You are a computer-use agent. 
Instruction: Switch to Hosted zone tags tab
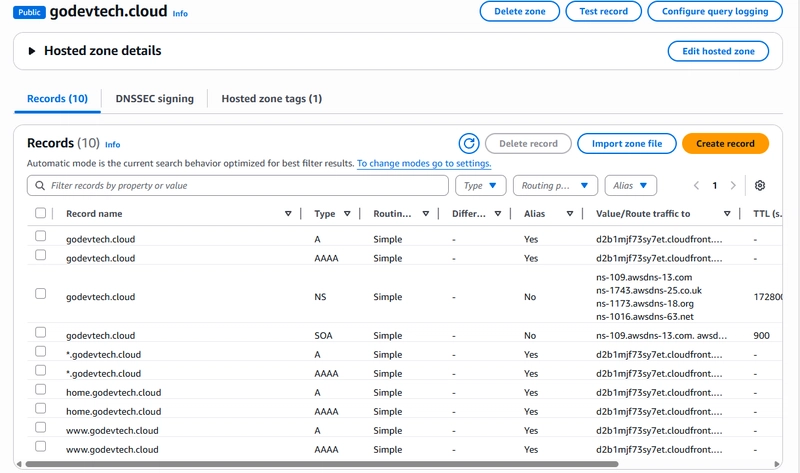pyautogui.click(x=271, y=98)
